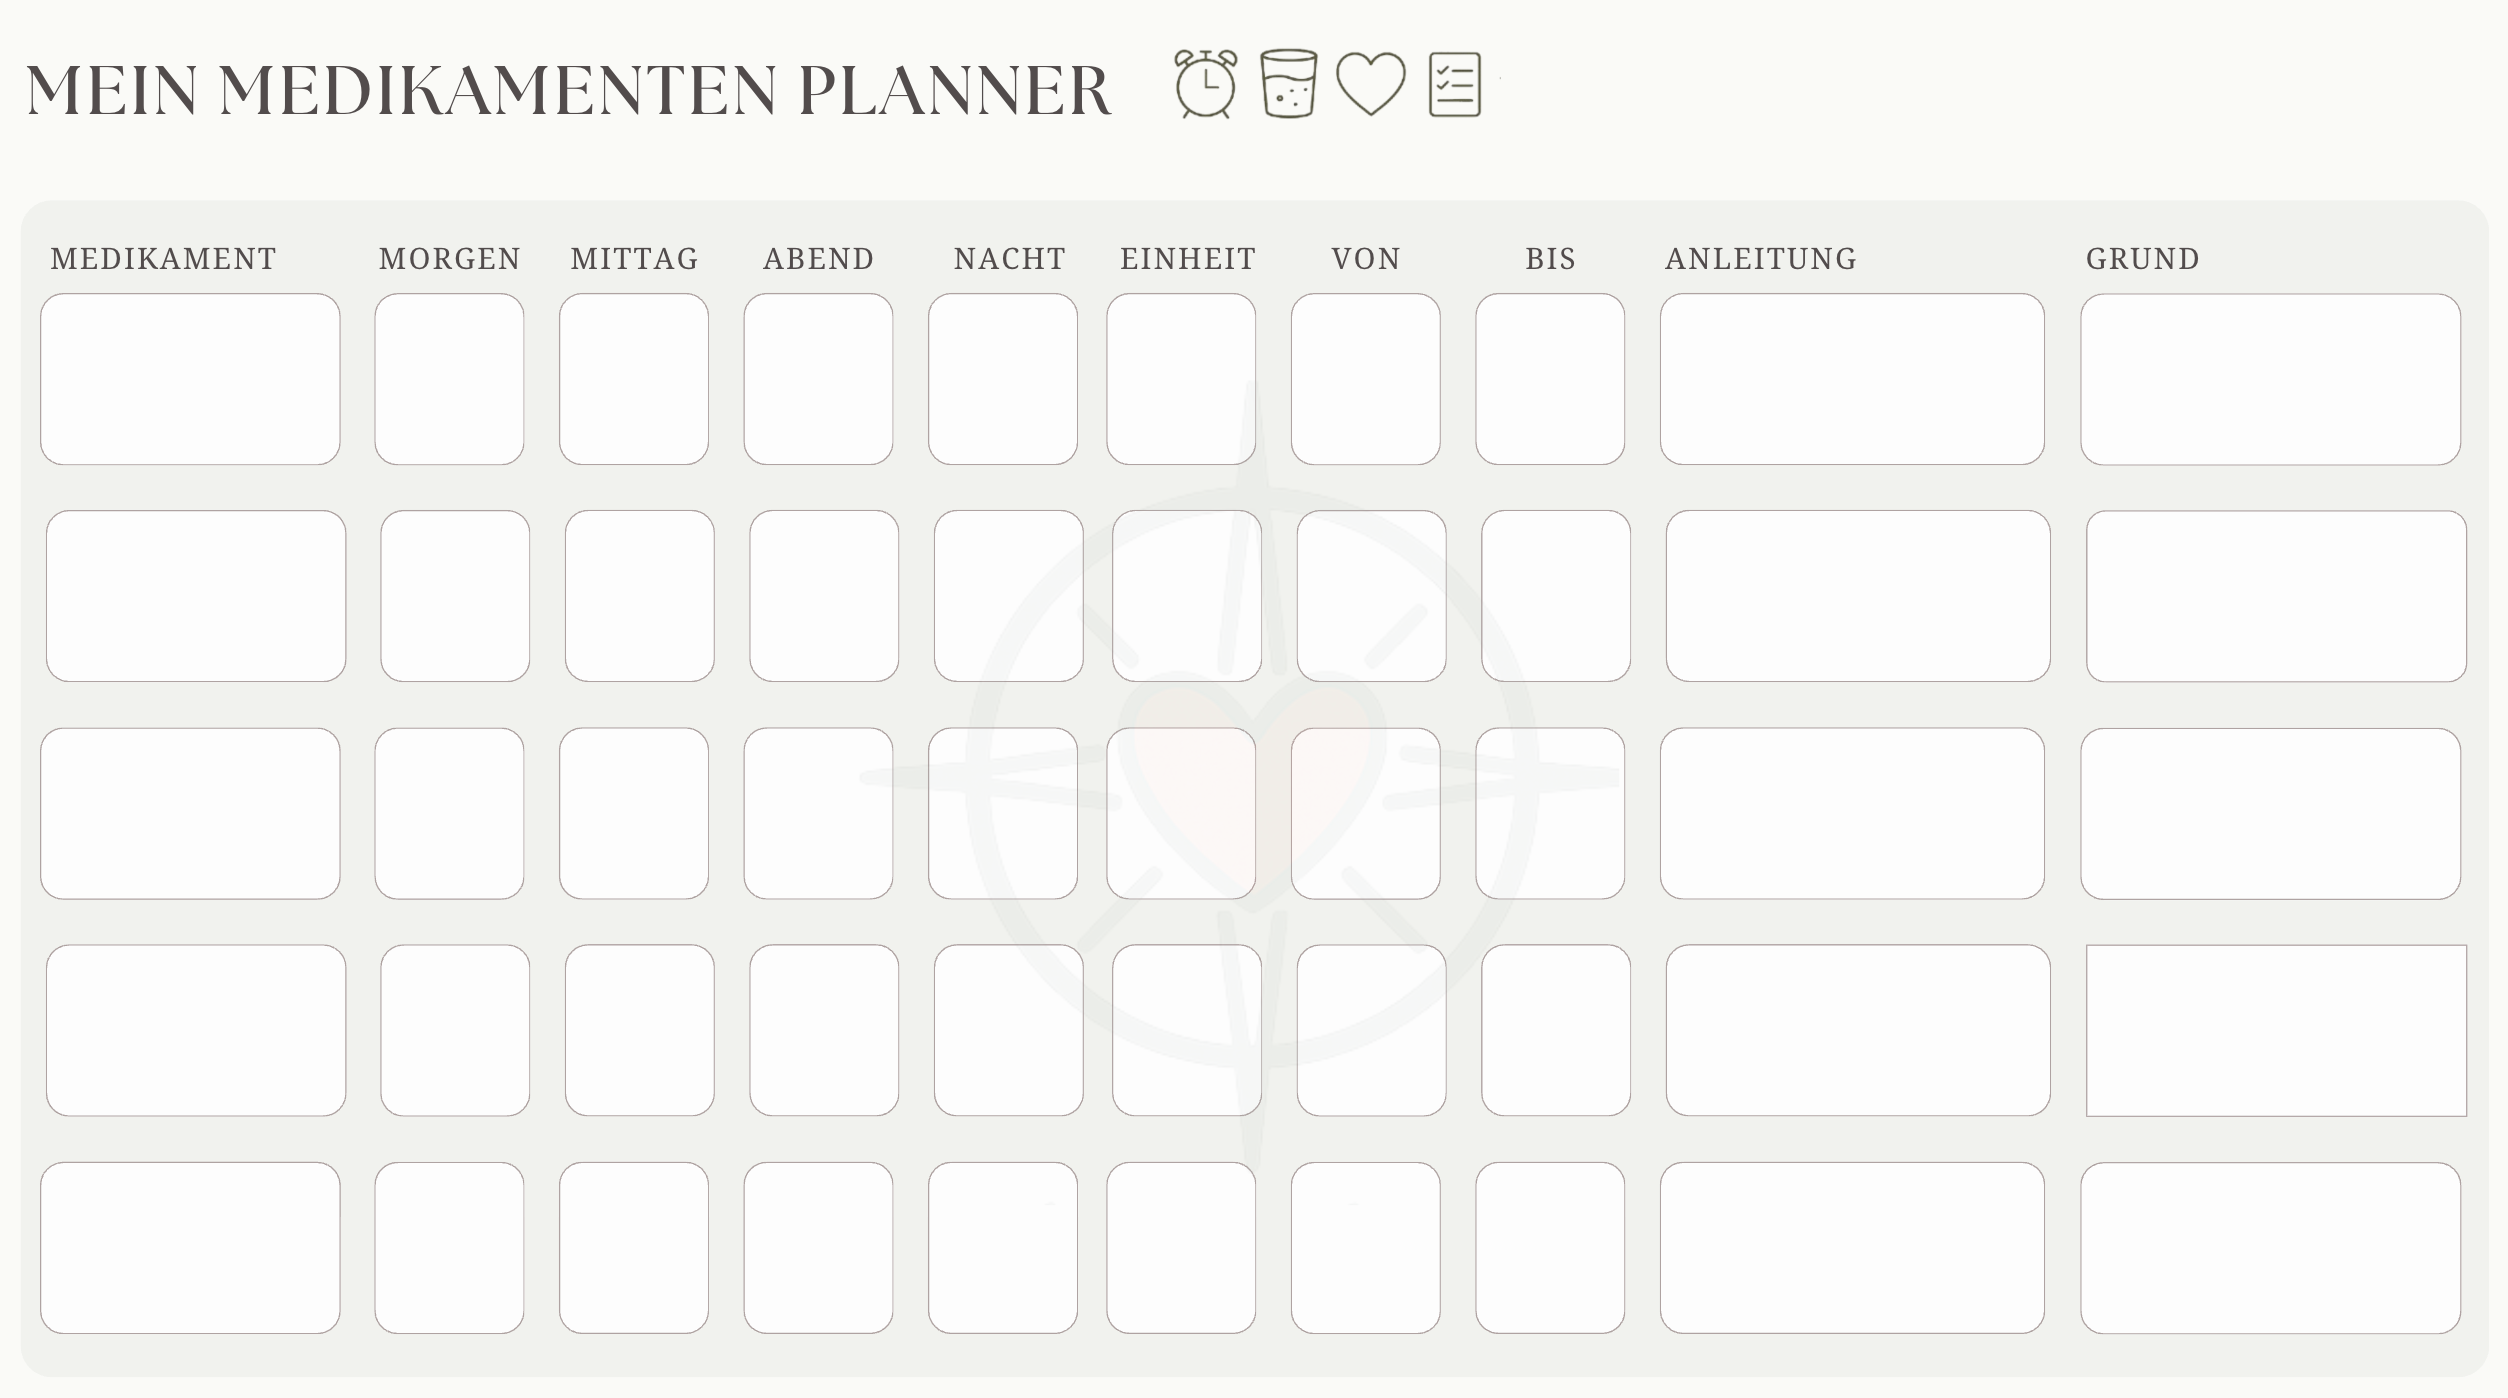This screenshot has width=2508, height=1398.
Task: Select the first row Morgen box
Action: pos(449,379)
